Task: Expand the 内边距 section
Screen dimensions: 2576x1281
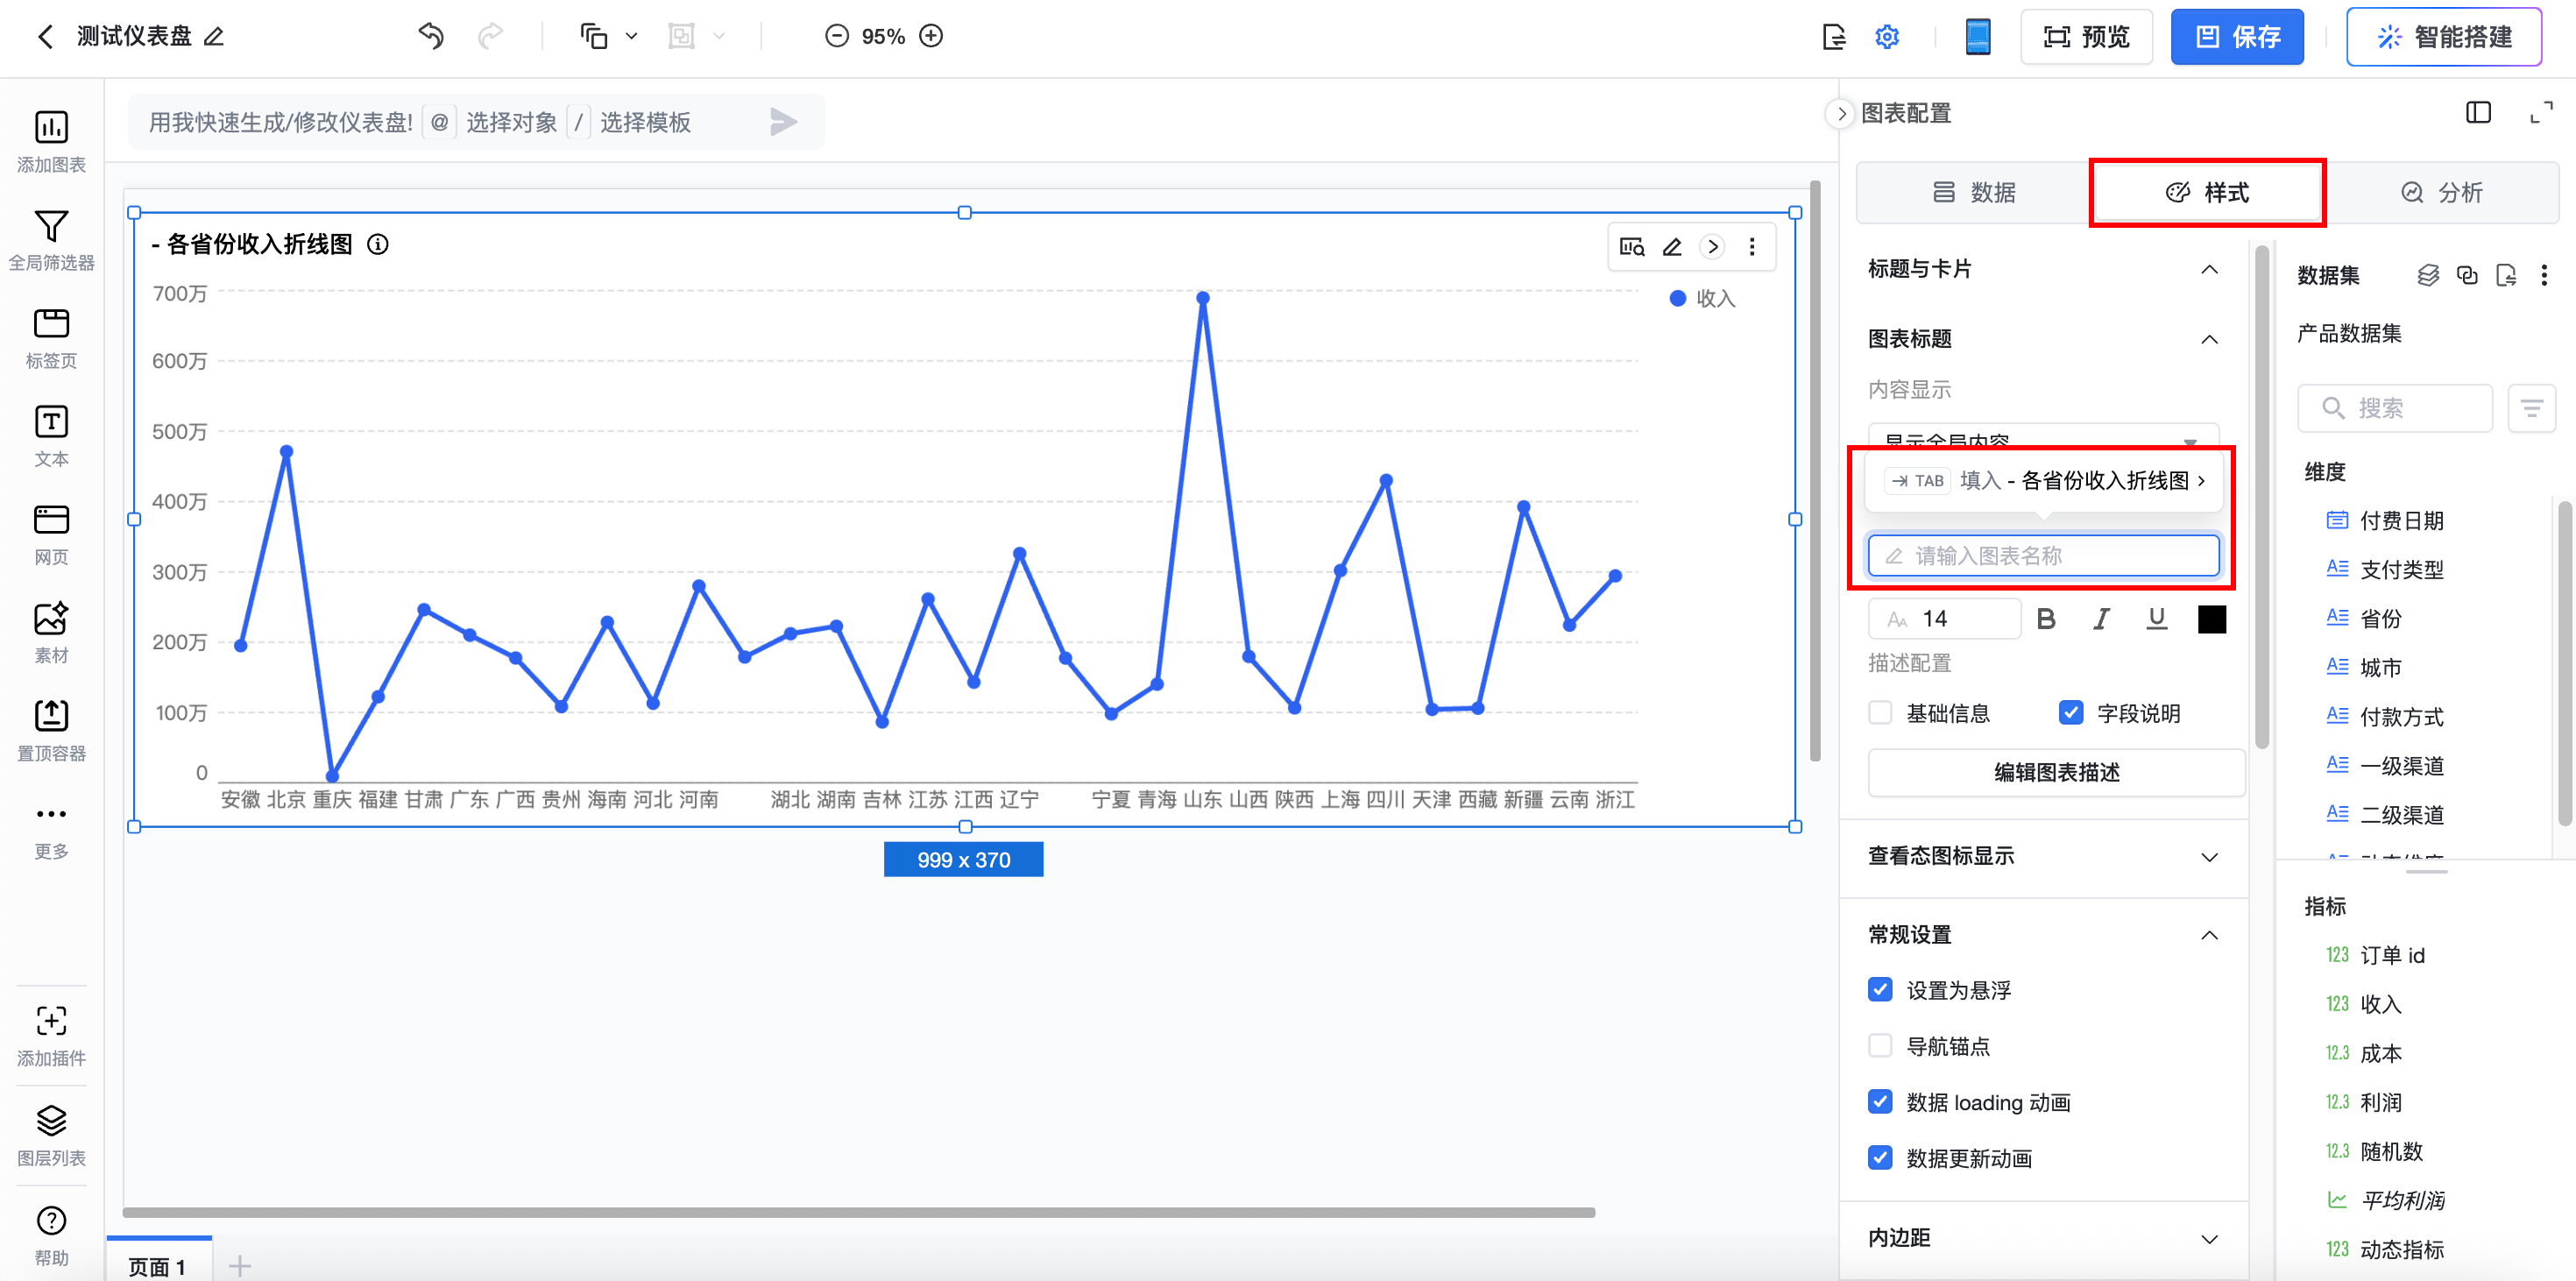Action: tap(2209, 1238)
